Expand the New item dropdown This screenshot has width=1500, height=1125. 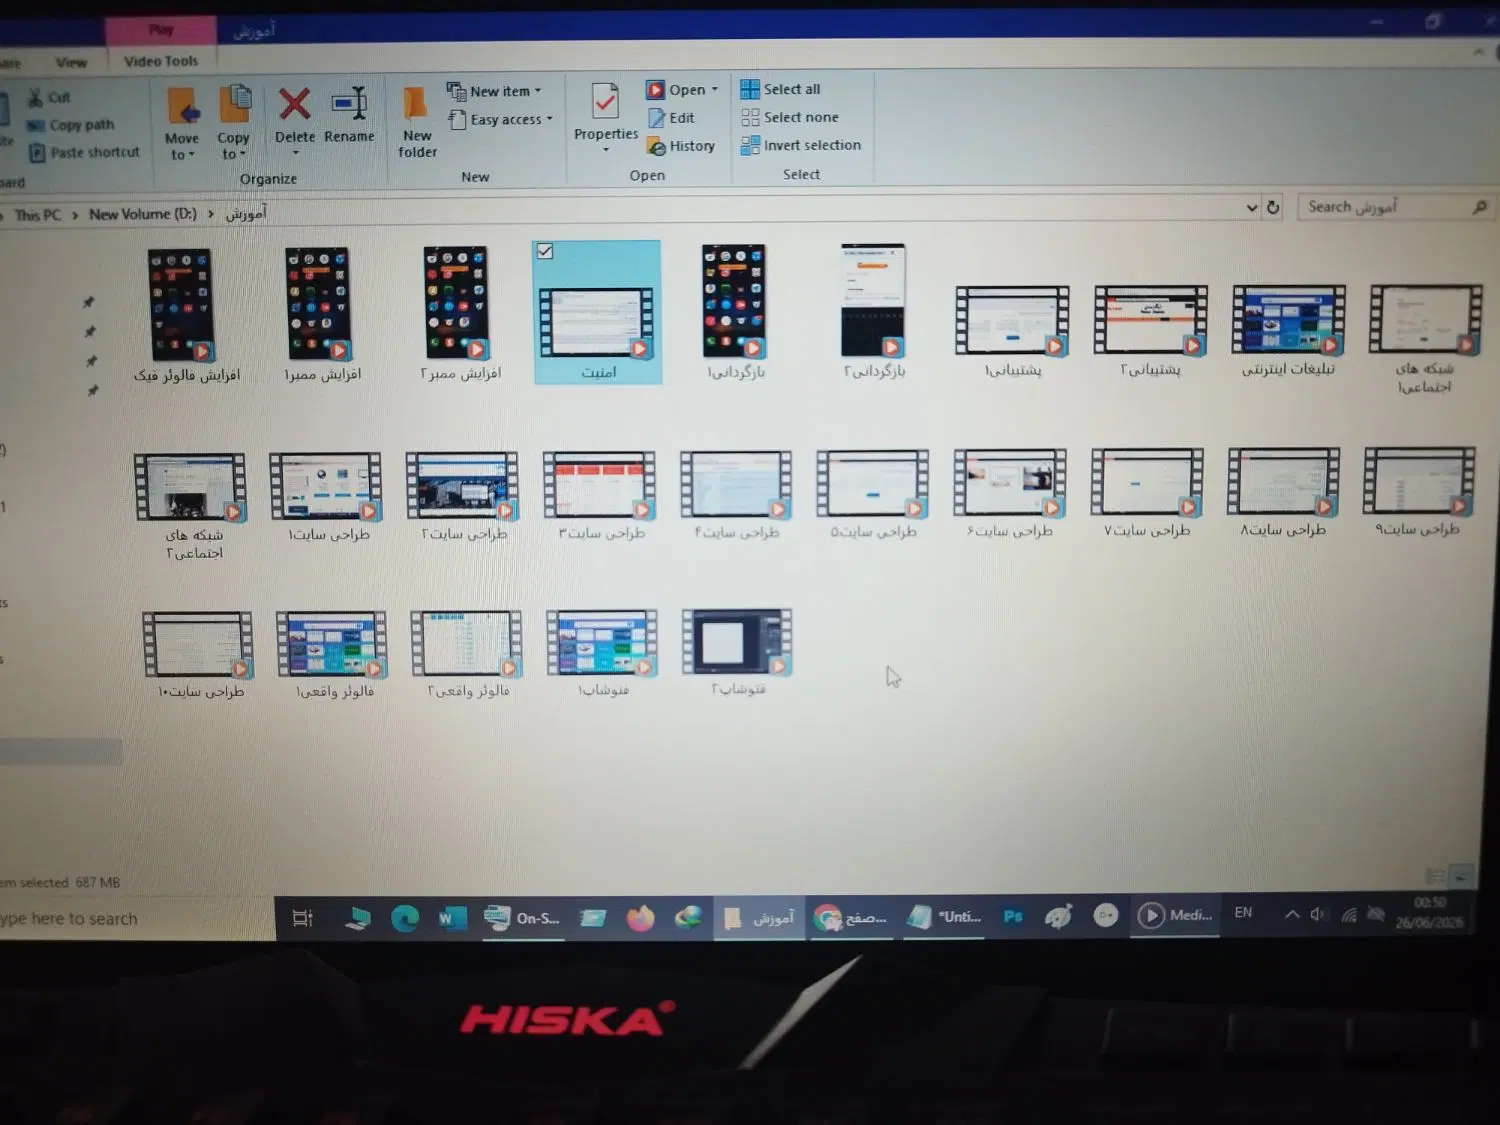[494, 91]
